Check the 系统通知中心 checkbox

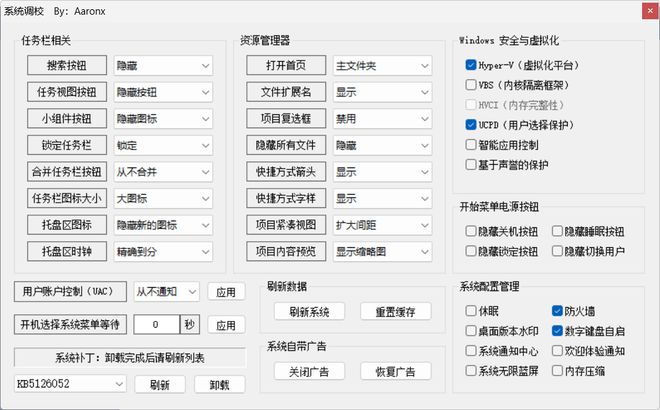coord(471,351)
